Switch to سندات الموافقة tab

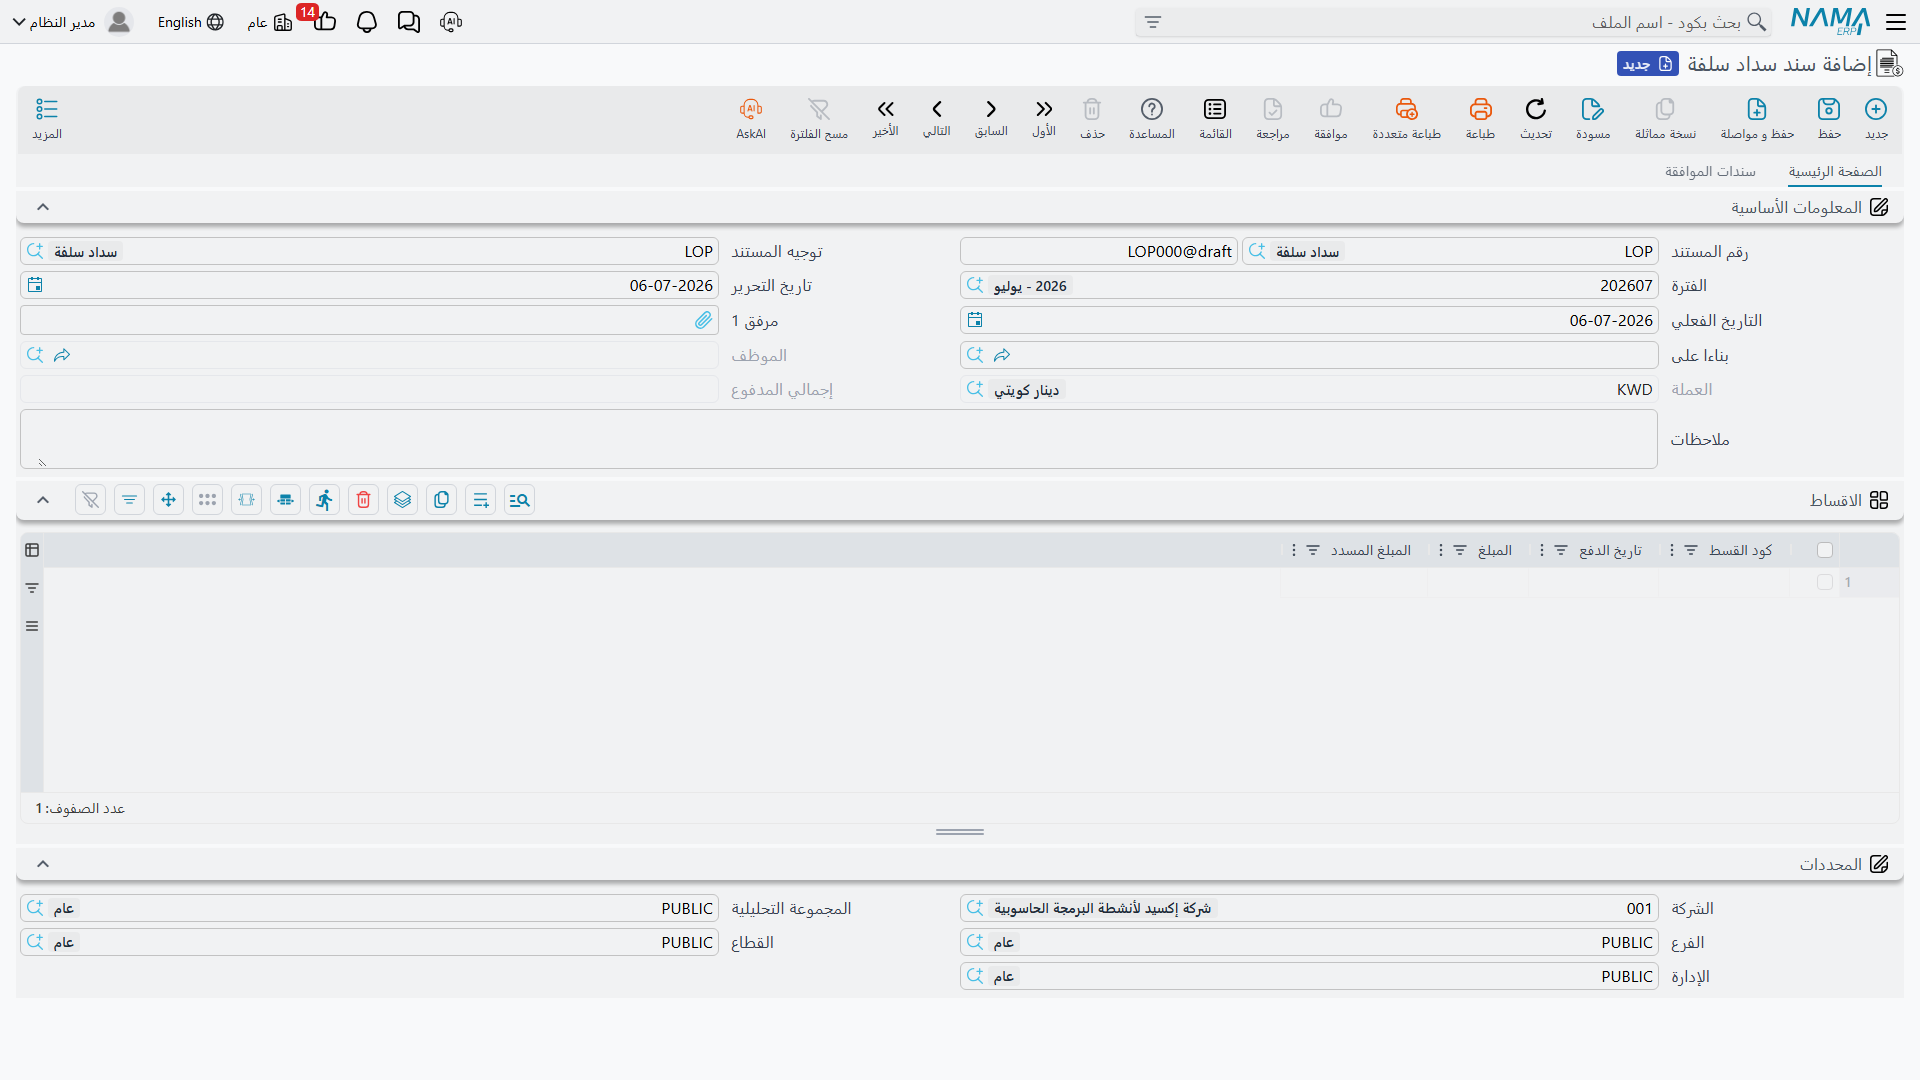coord(1710,171)
